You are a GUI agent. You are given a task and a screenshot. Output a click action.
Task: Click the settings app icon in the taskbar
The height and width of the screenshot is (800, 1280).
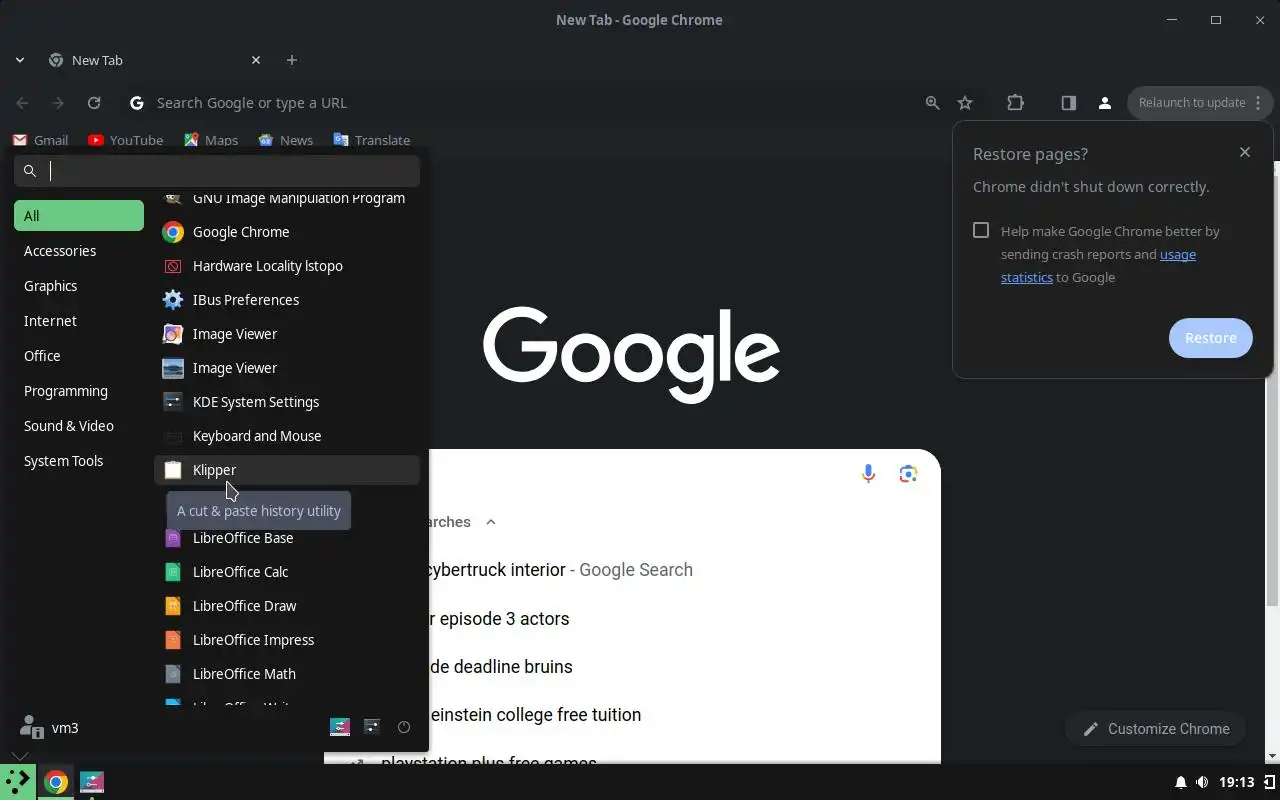click(92, 782)
